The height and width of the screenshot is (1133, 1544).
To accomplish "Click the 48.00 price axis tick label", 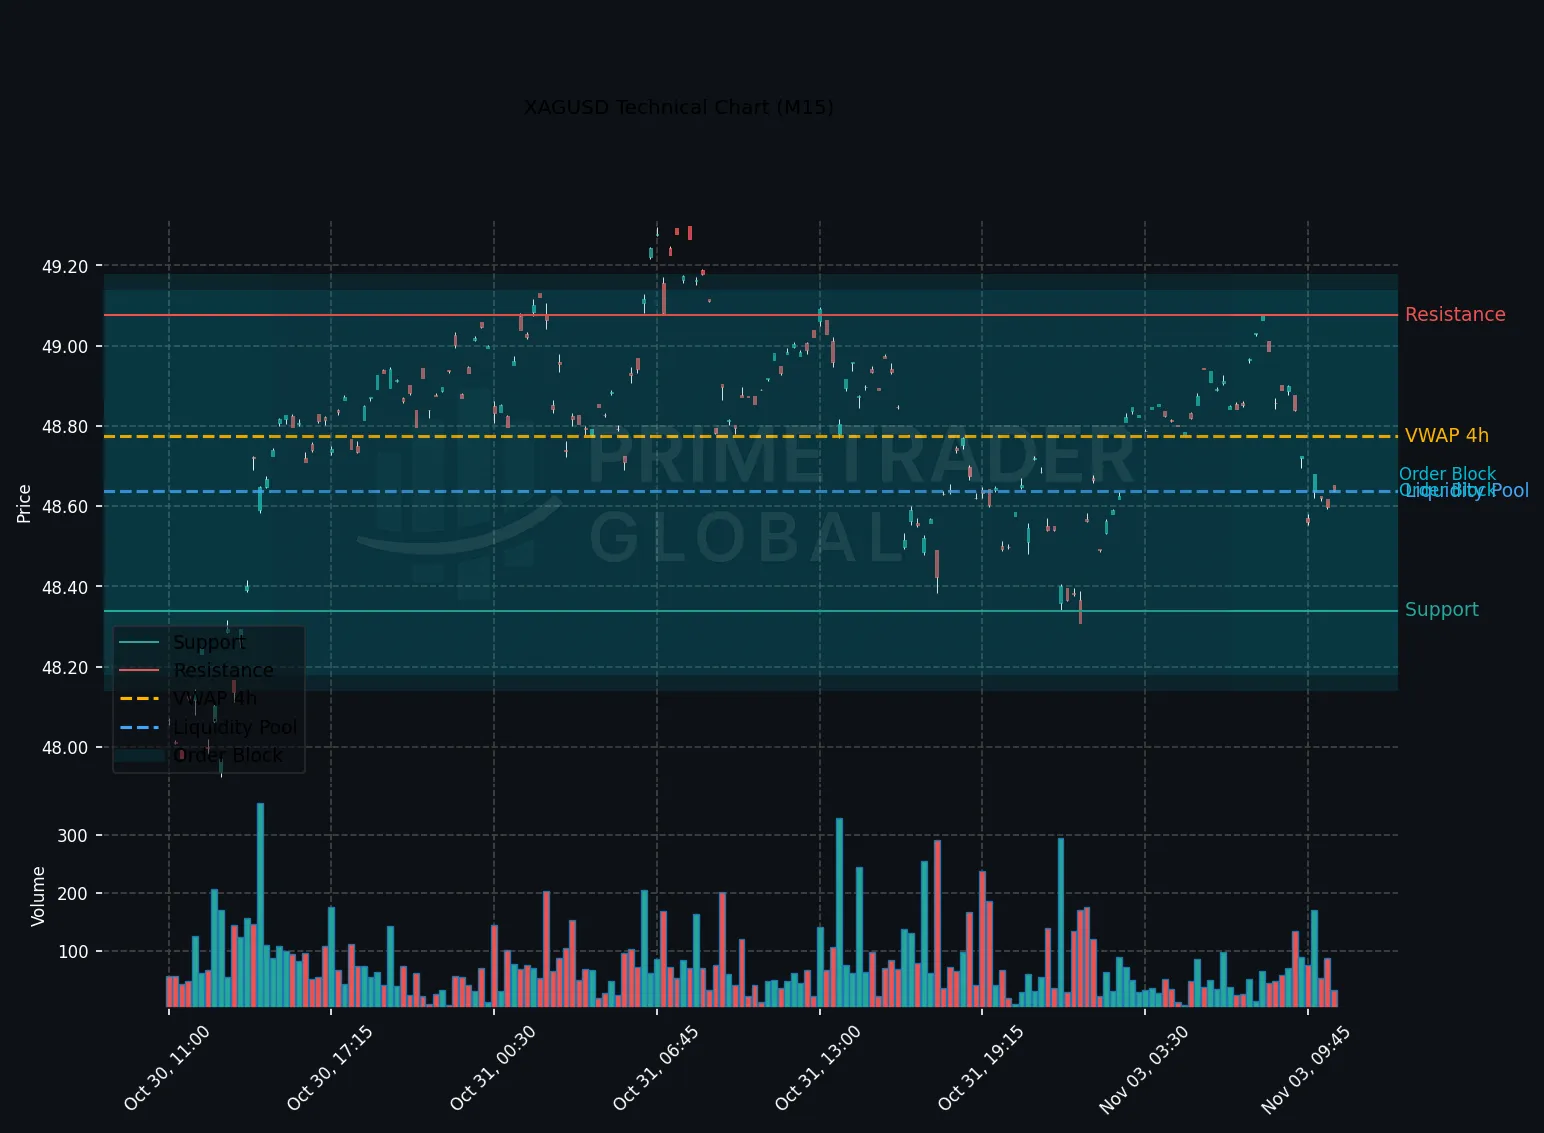I will [65, 748].
